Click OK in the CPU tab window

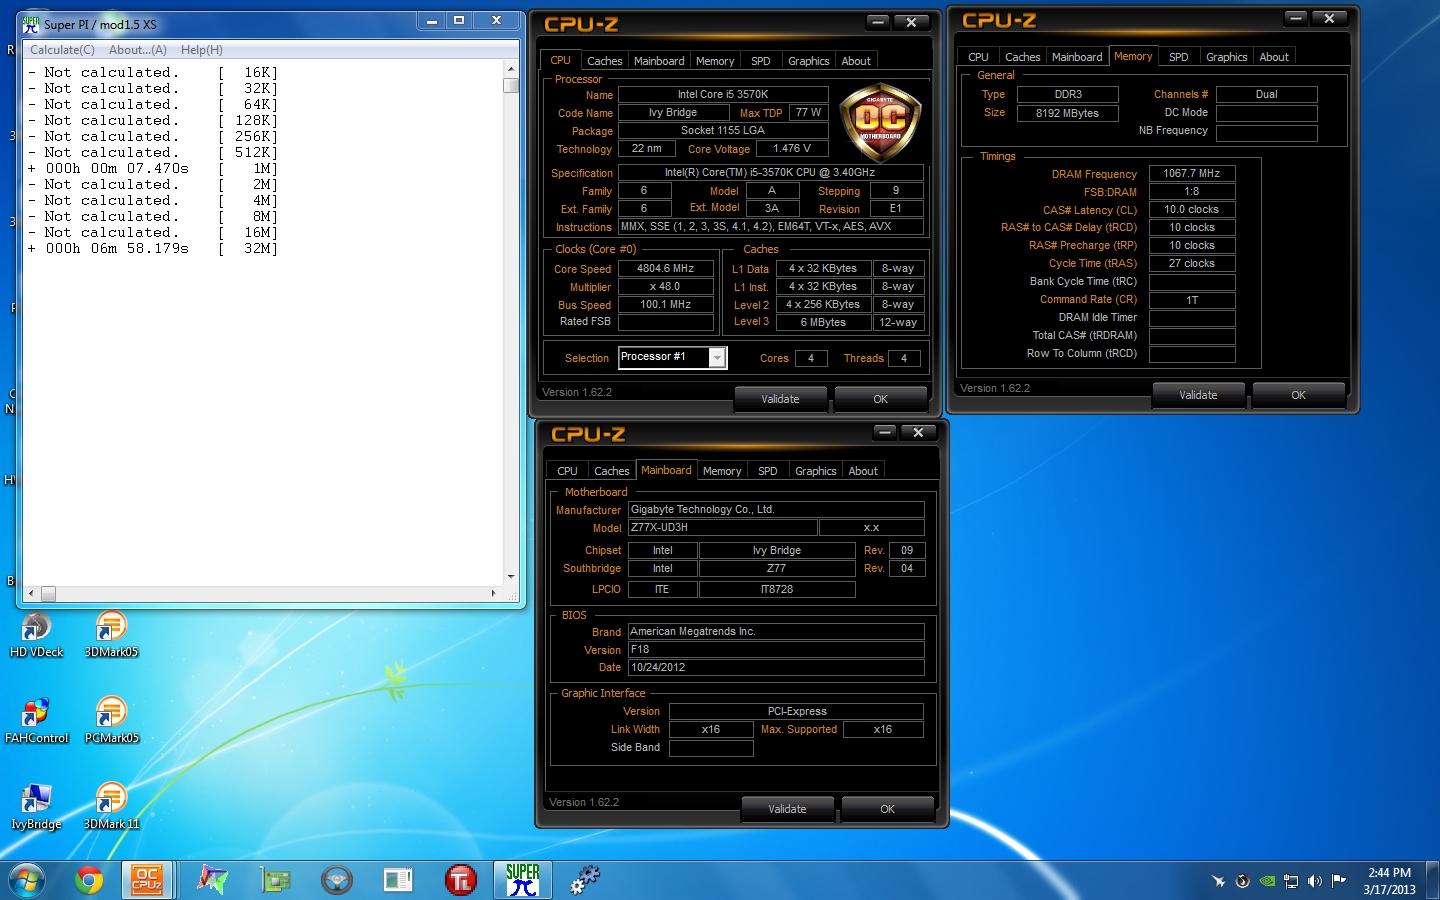[x=880, y=399]
